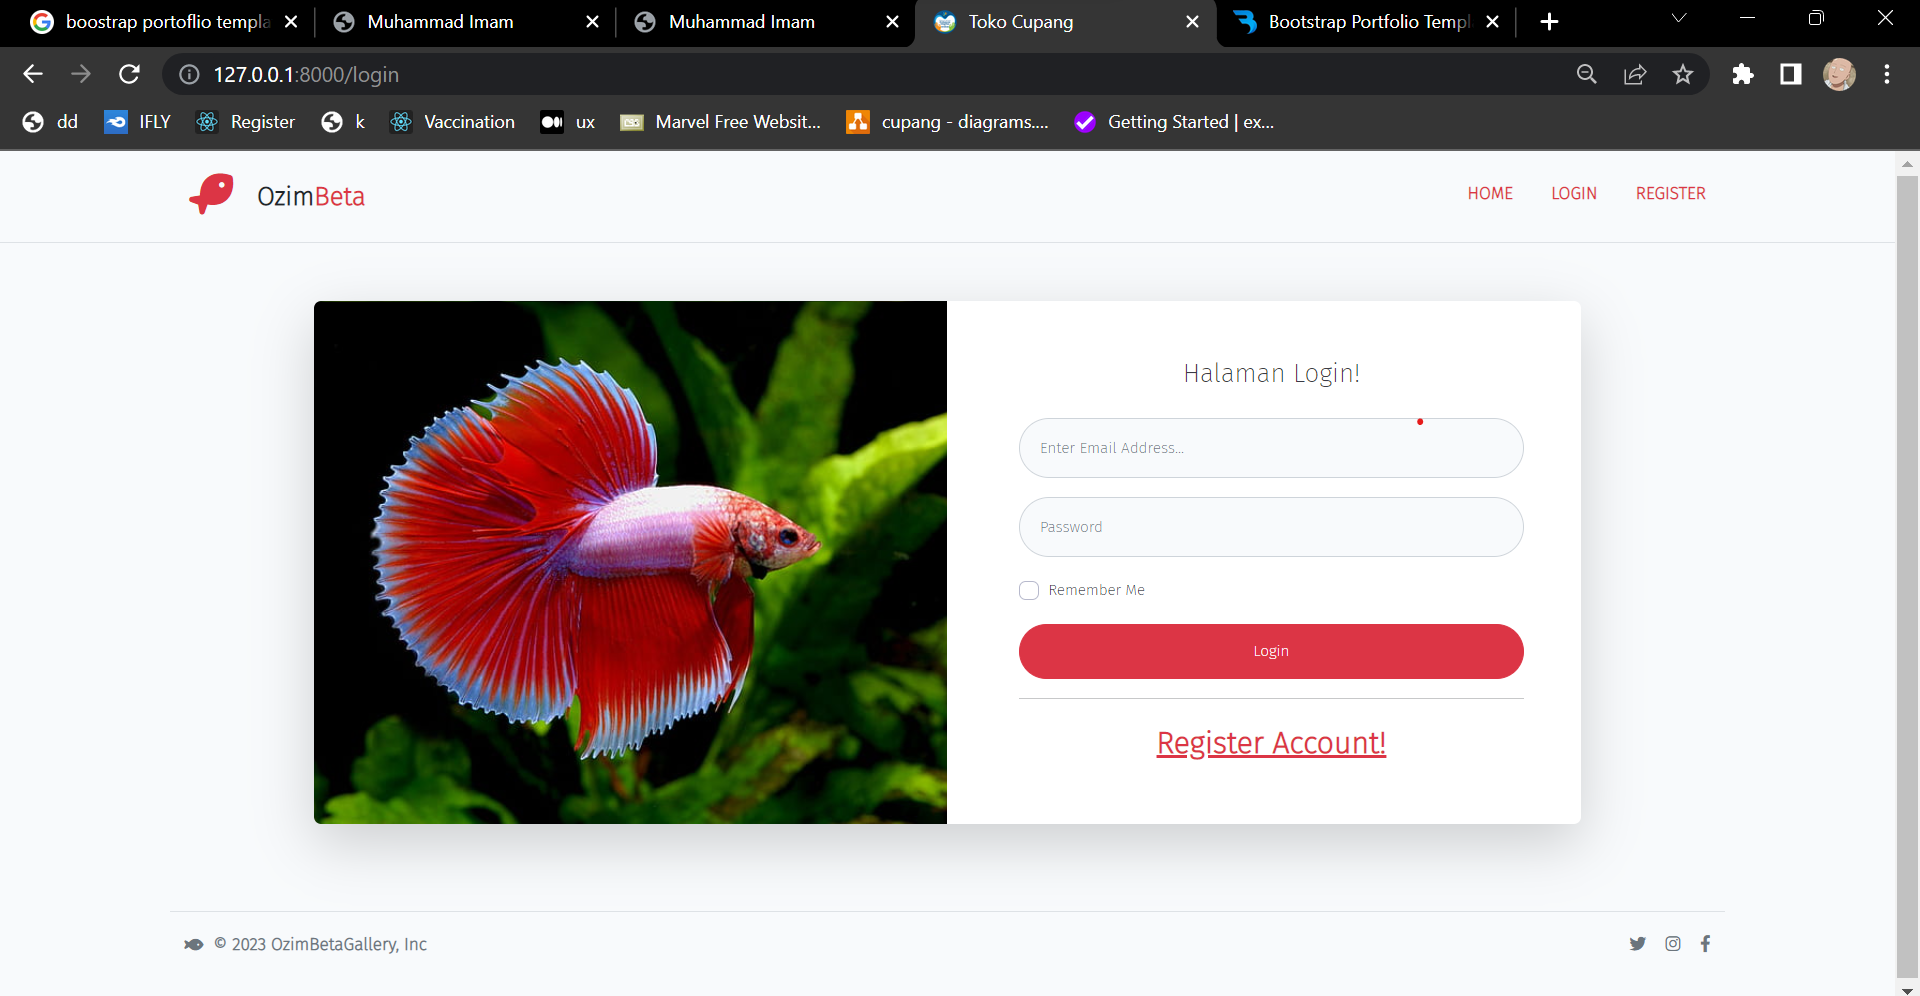Image resolution: width=1920 pixels, height=996 pixels.
Task: Focus the Enter Email Address field
Action: pos(1270,448)
